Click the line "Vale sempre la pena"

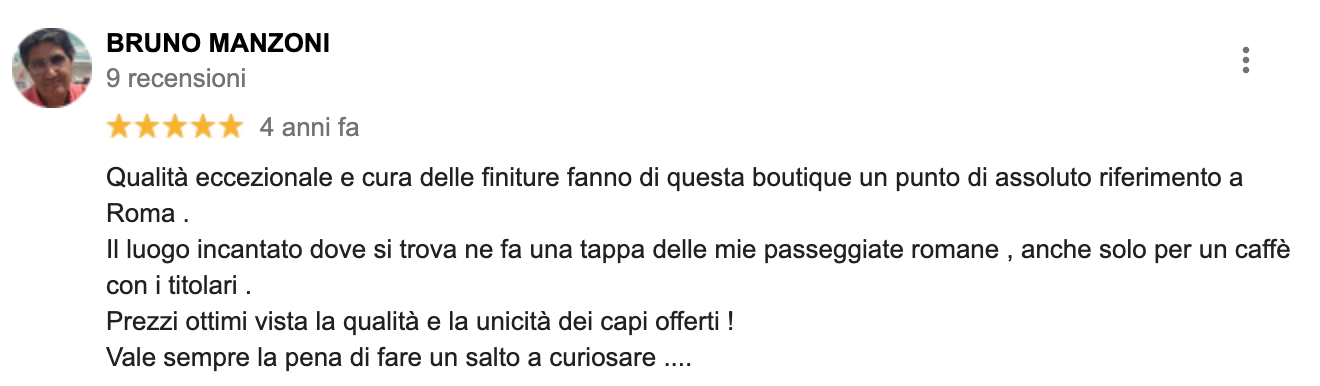pos(398,357)
